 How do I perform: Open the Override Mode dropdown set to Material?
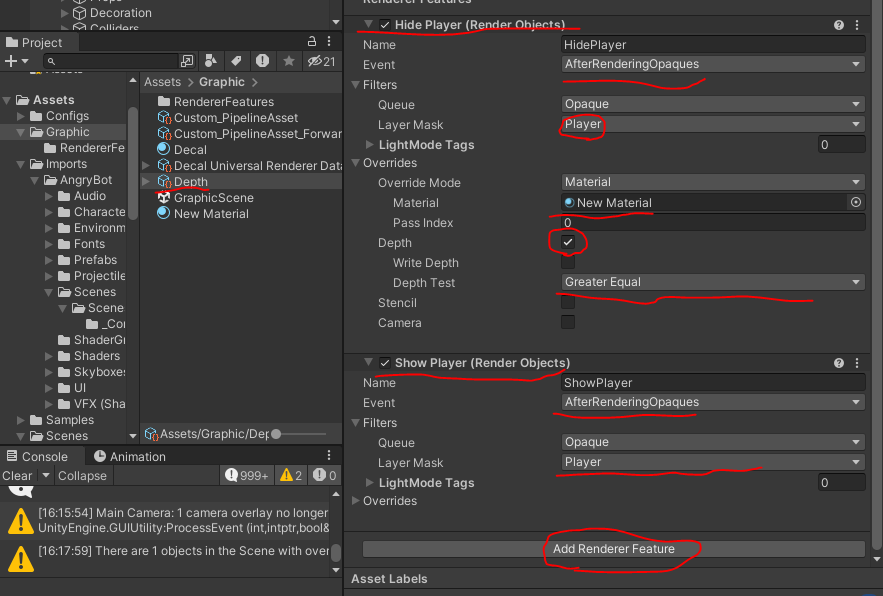tap(713, 182)
